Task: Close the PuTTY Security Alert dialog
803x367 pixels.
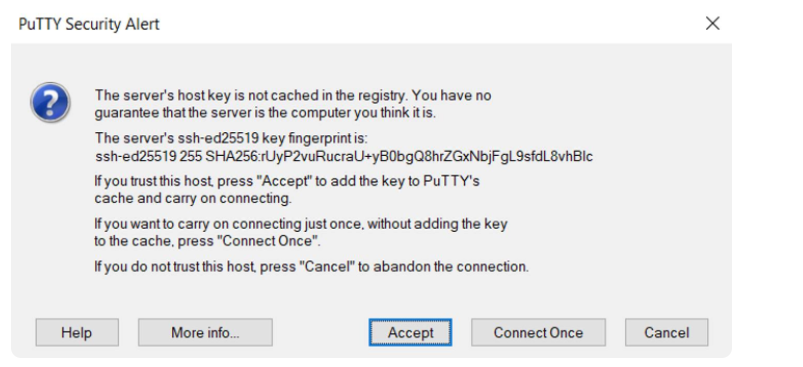Action: tap(712, 24)
